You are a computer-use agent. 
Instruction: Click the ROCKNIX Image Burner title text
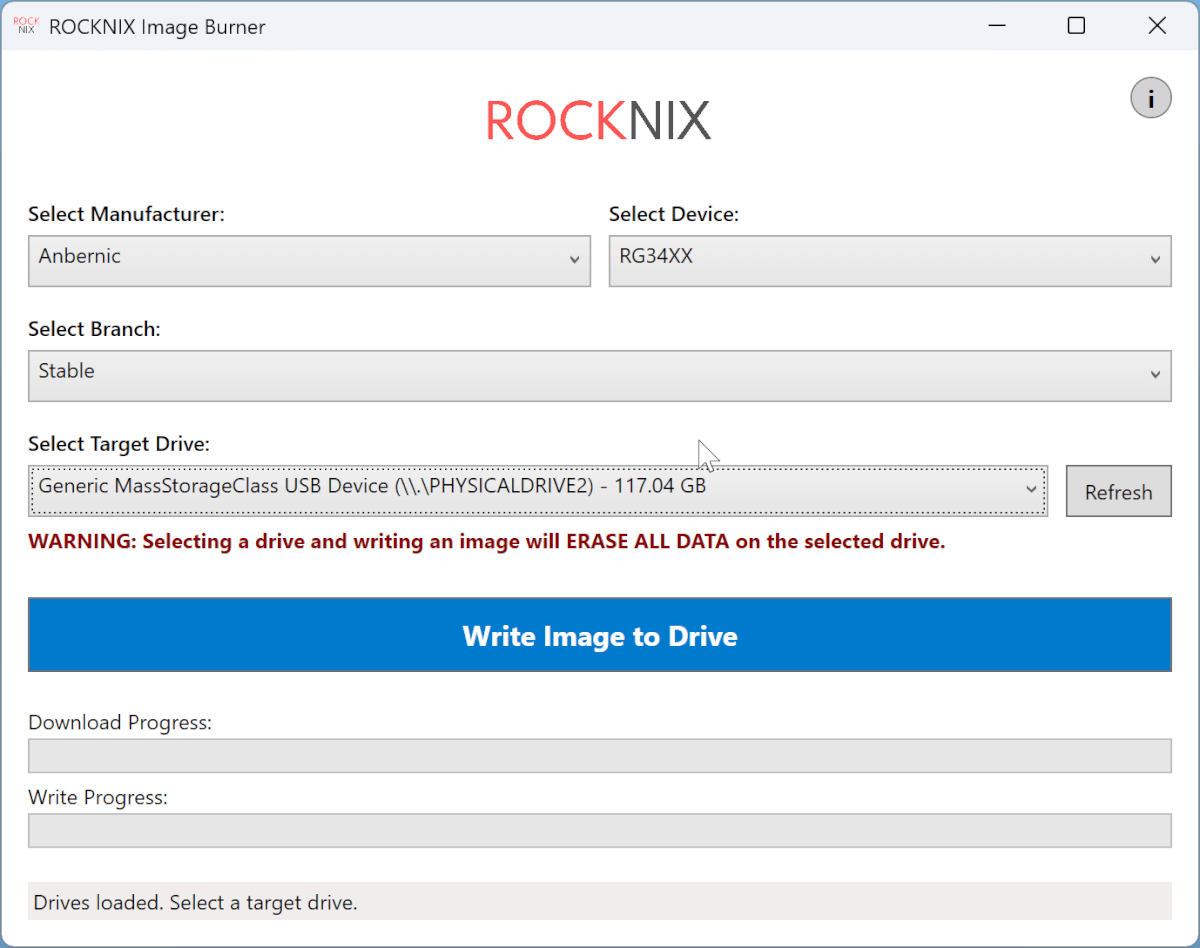pos(158,26)
